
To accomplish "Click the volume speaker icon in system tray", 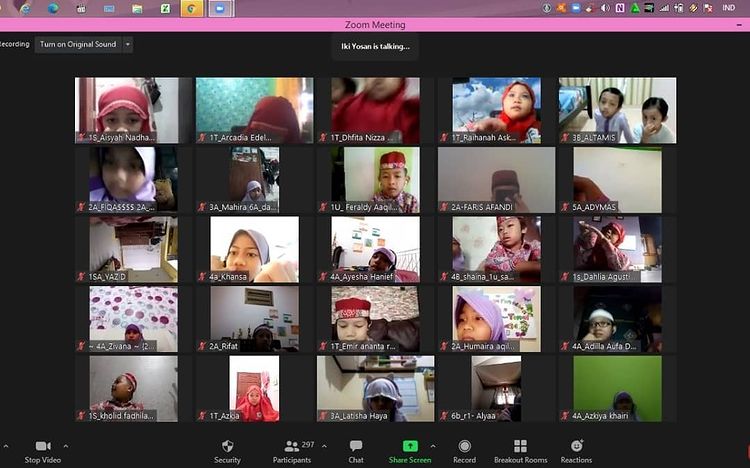I will click(606, 8).
